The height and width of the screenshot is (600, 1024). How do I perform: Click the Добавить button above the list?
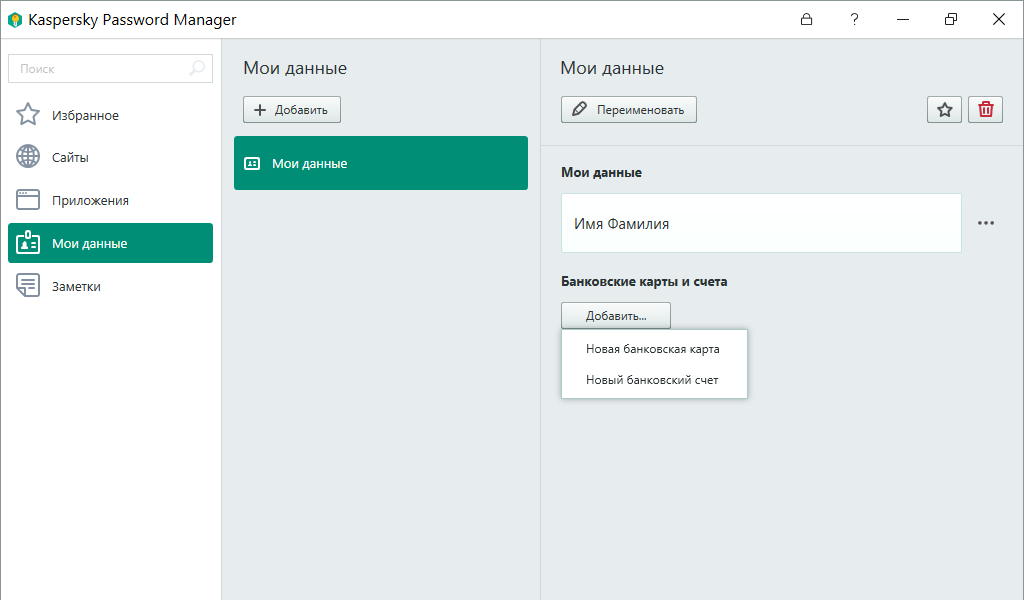[x=291, y=109]
